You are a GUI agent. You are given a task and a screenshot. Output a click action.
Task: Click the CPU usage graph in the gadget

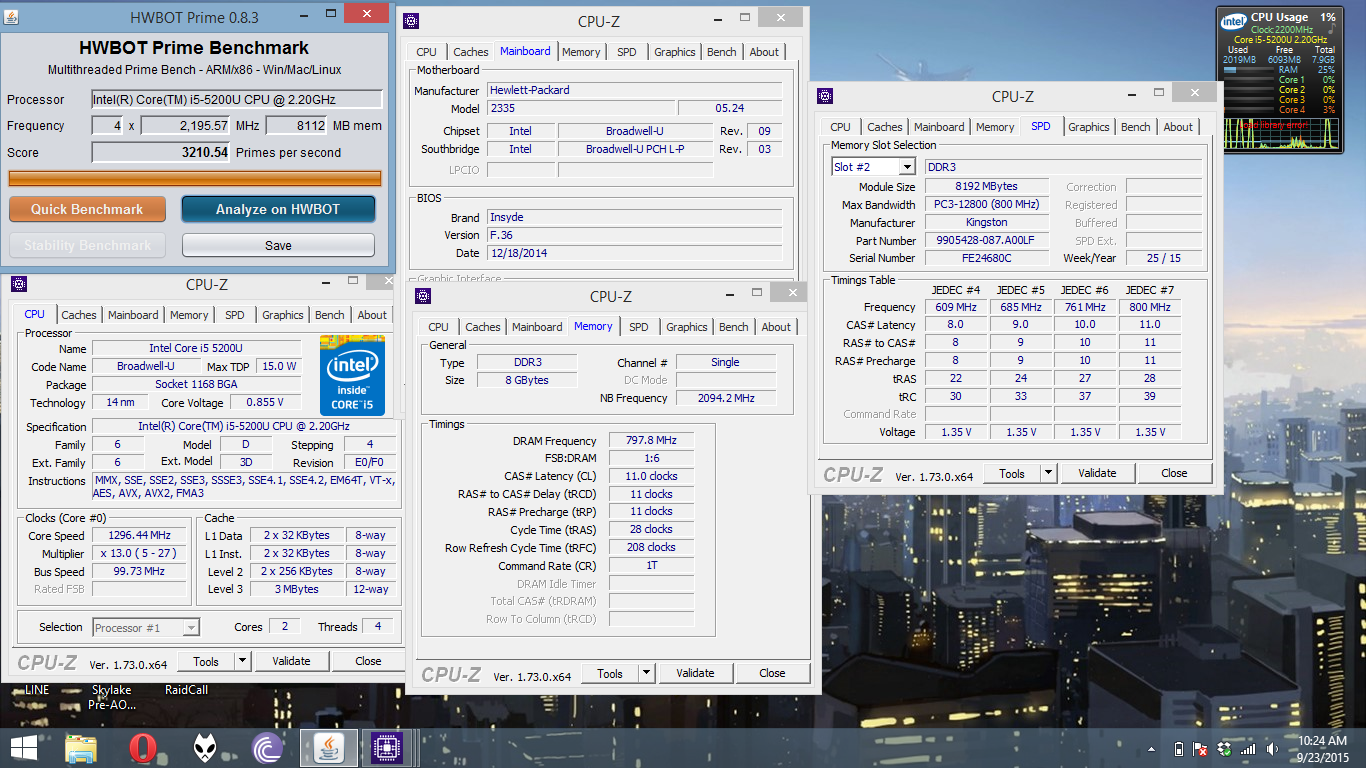pos(1280,134)
